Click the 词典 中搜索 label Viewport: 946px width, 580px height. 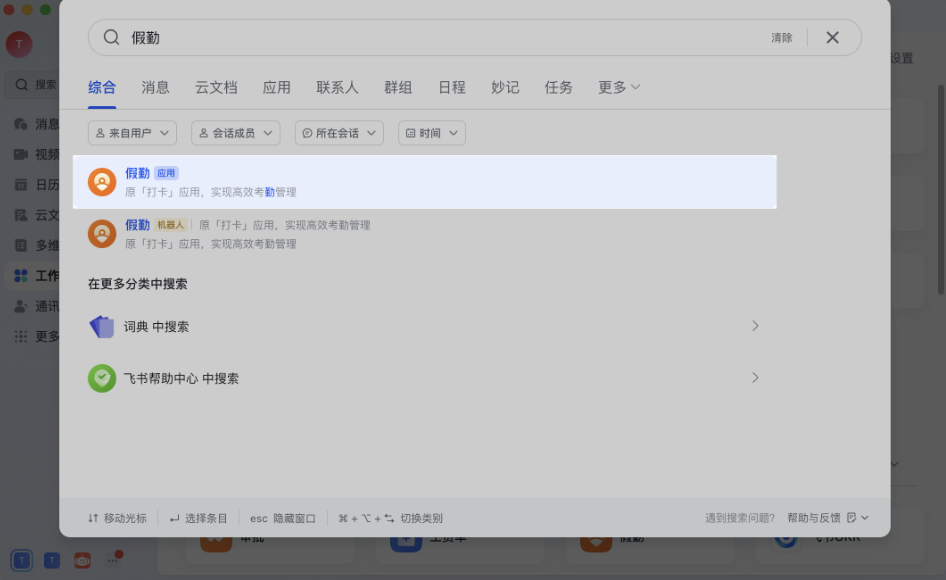pos(156,327)
